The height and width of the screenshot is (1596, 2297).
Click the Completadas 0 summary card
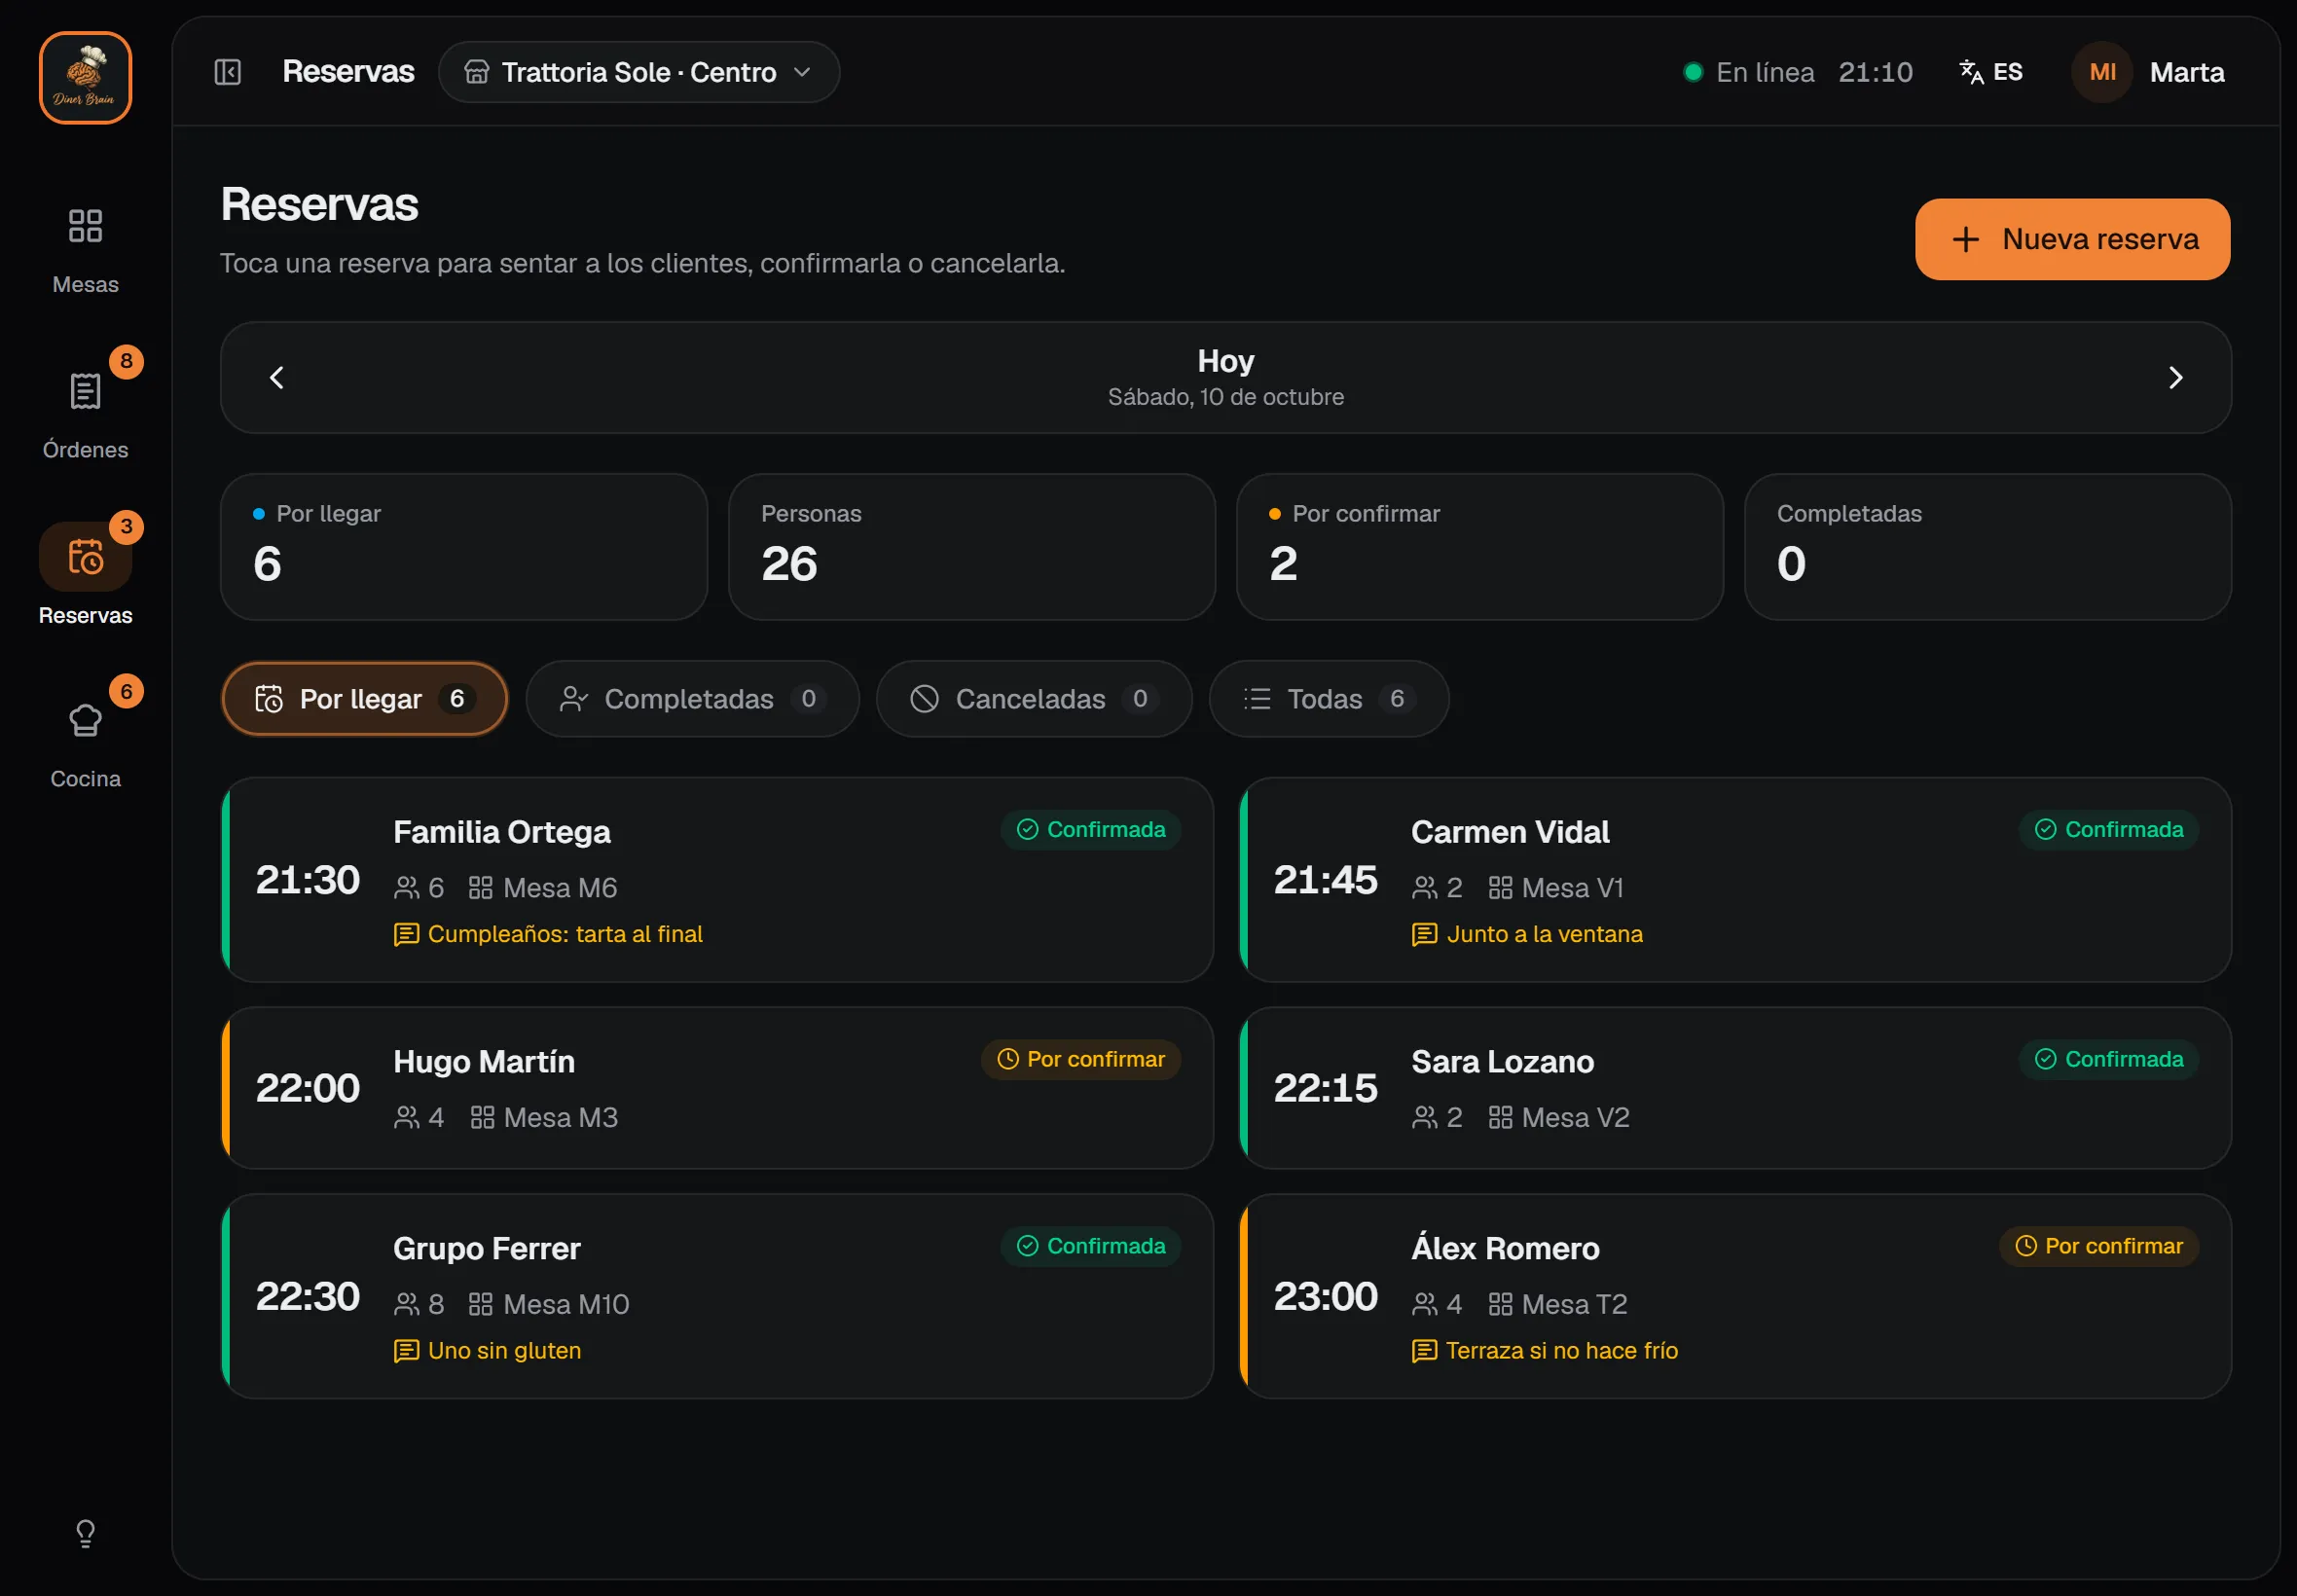point(1988,547)
